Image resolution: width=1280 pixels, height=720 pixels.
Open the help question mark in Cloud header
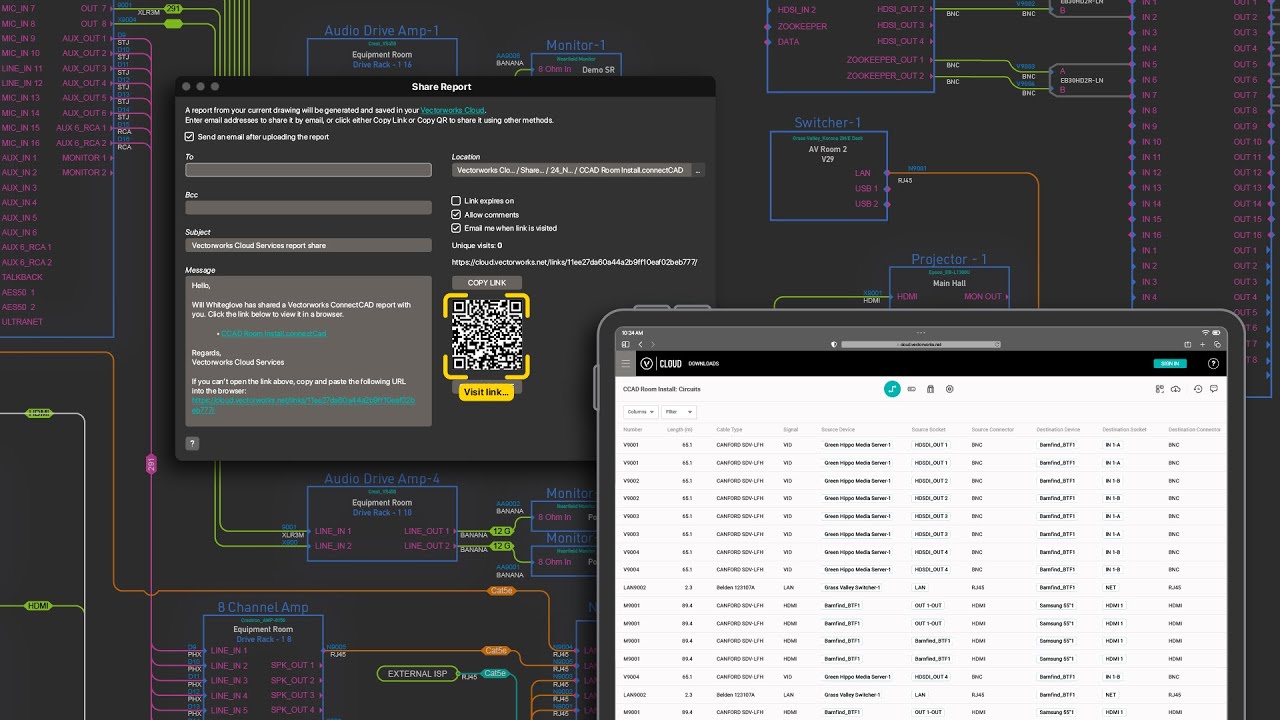point(1213,364)
